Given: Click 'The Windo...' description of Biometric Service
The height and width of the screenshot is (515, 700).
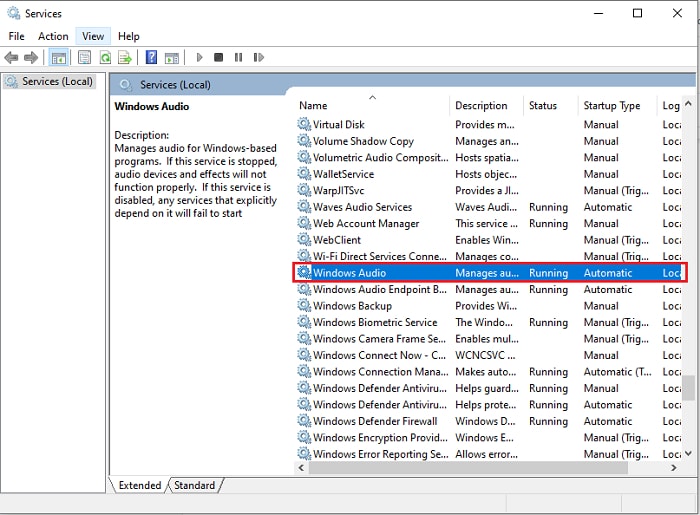Looking at the screenshot, I should (483, 322).
